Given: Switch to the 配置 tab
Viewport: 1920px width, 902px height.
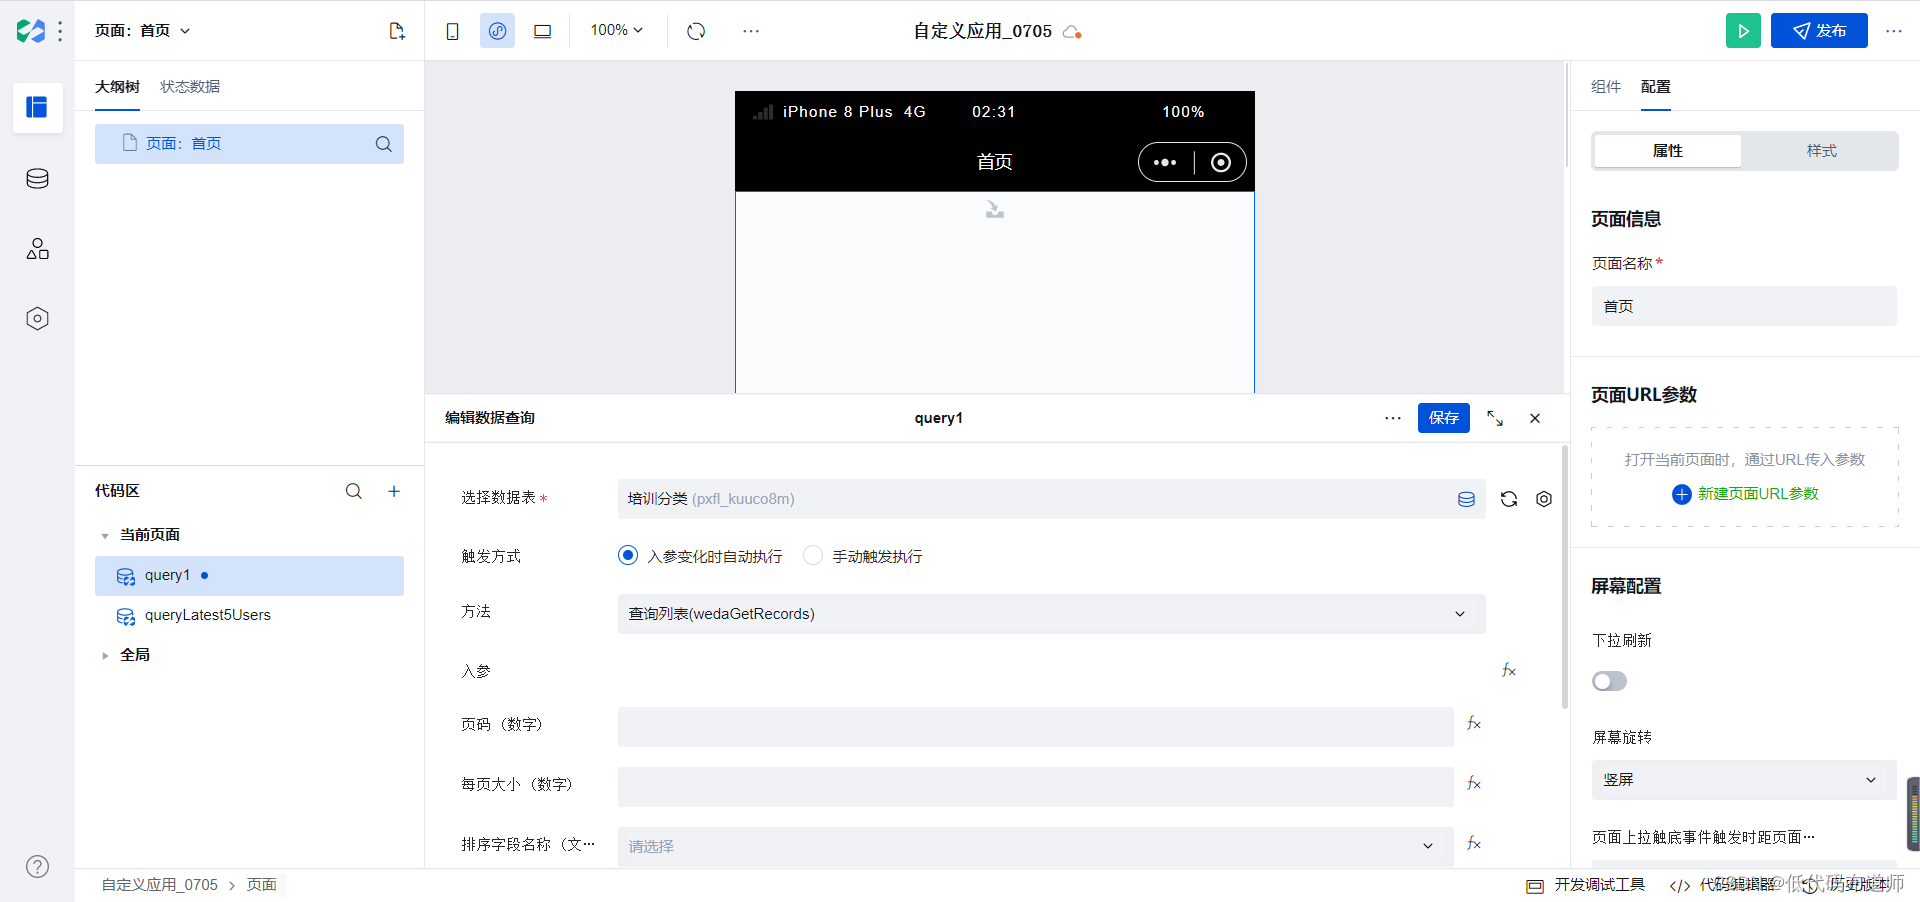Looking at the screenshot, I should coord(1655,87).
